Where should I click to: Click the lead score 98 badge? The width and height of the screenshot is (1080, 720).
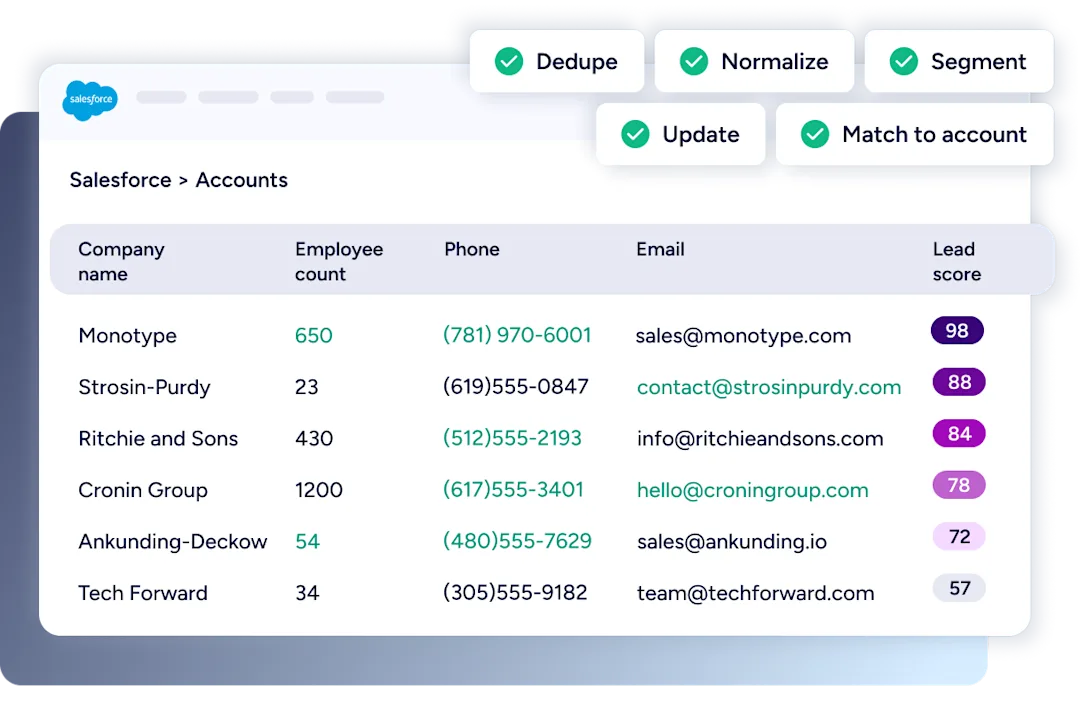[x=957, y=331]
